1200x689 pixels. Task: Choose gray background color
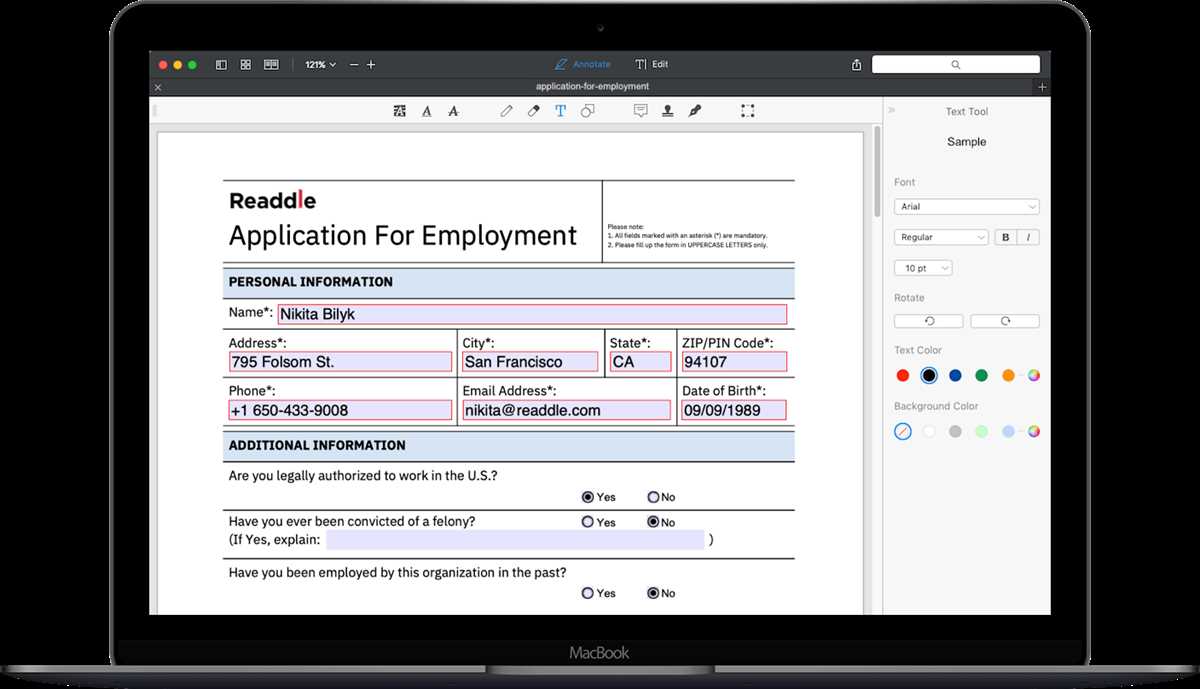tap(955, 431)
